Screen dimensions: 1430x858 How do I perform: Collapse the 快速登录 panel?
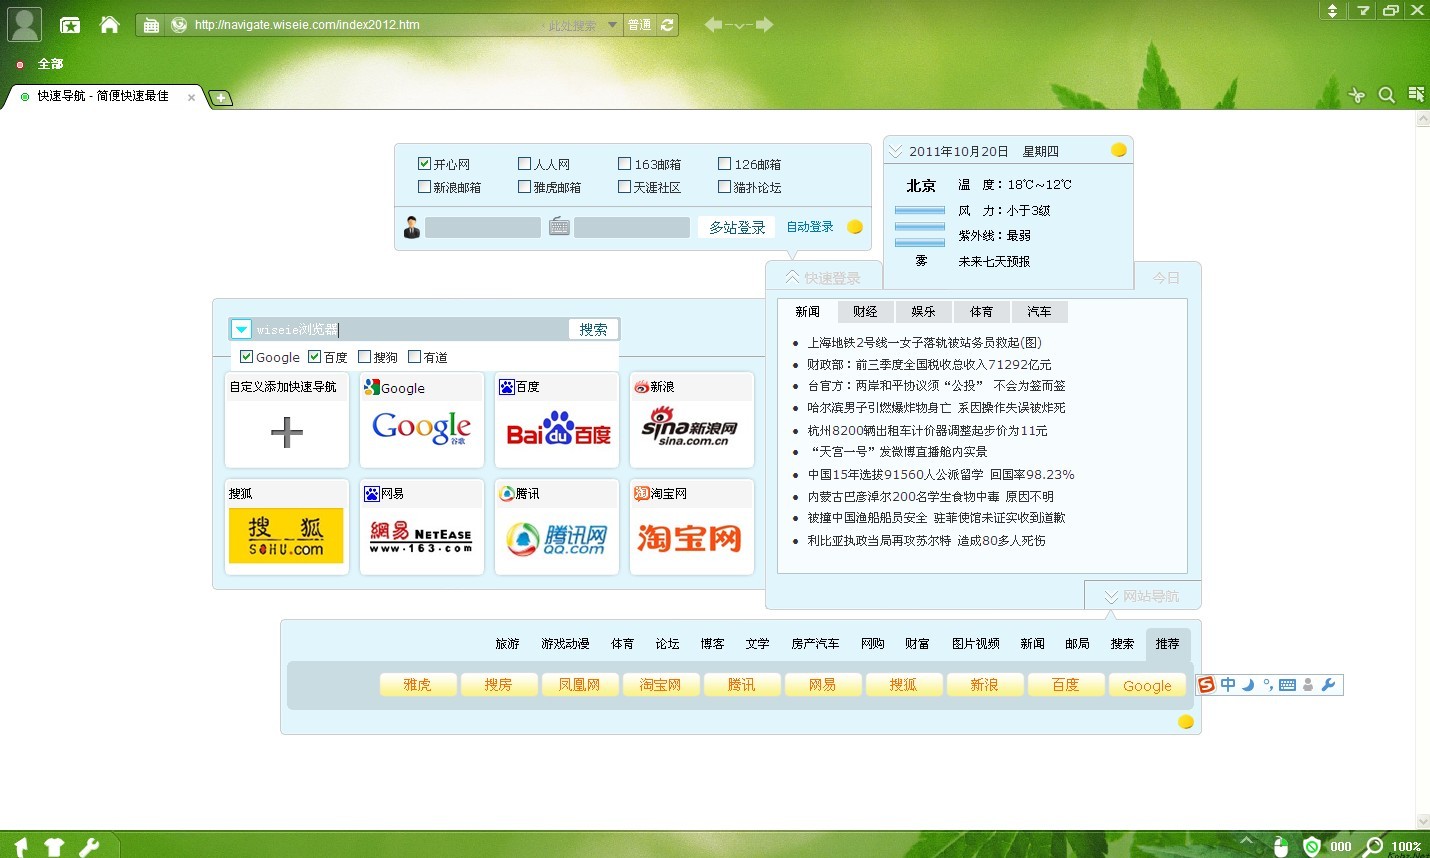(x=821, y=278)
